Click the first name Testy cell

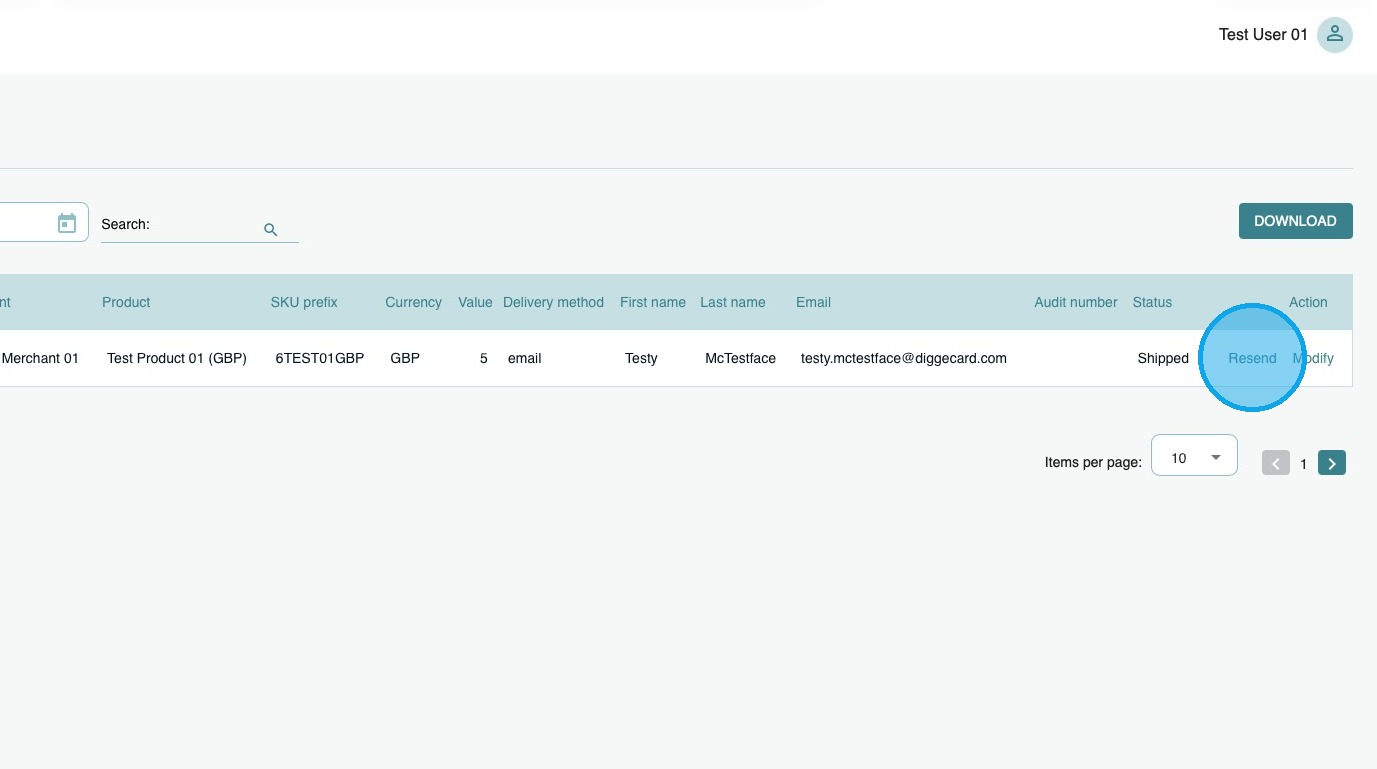click(641, 358)
